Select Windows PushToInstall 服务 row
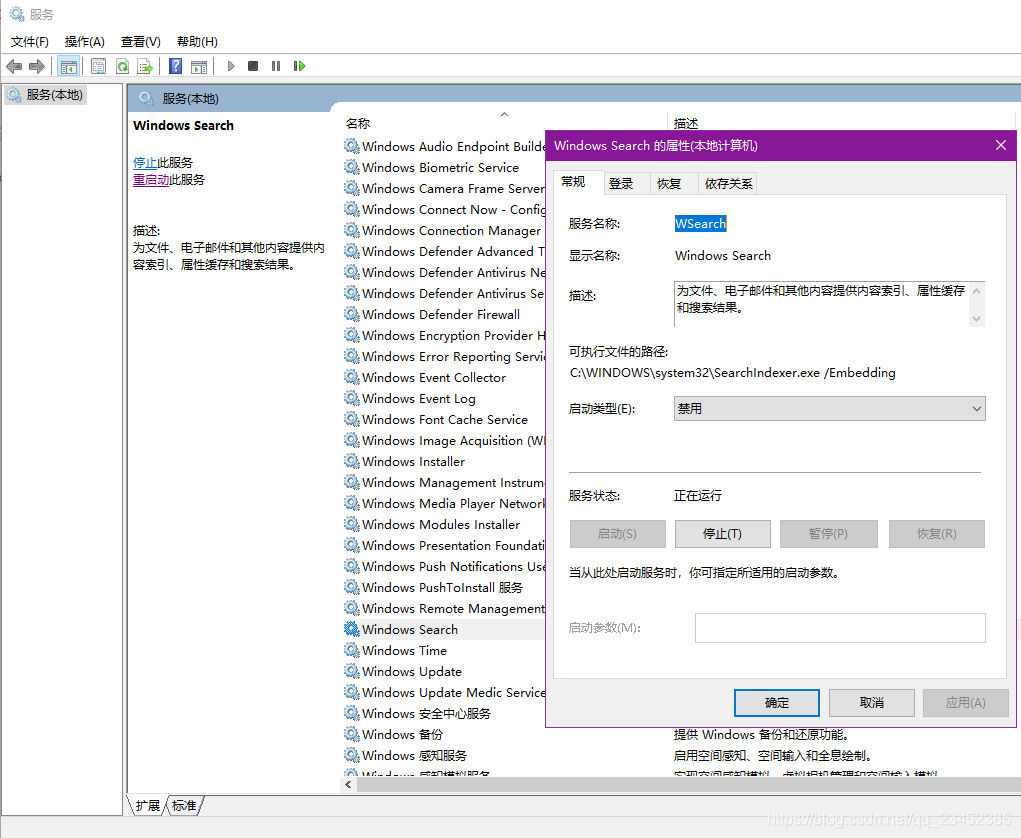 tap(445, 587)
